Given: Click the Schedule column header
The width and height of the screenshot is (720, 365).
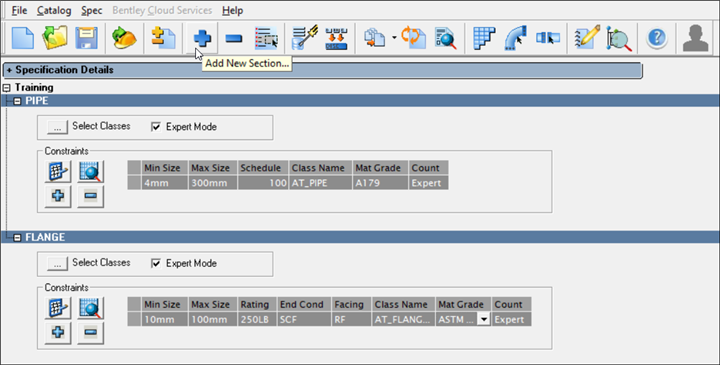Looking at the screenshot, I should [x=263, y=168].
